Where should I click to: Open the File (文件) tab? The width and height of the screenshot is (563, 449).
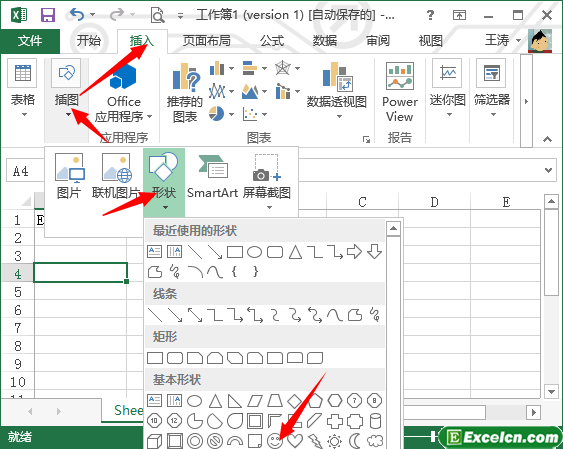click(x=30, y=41)
